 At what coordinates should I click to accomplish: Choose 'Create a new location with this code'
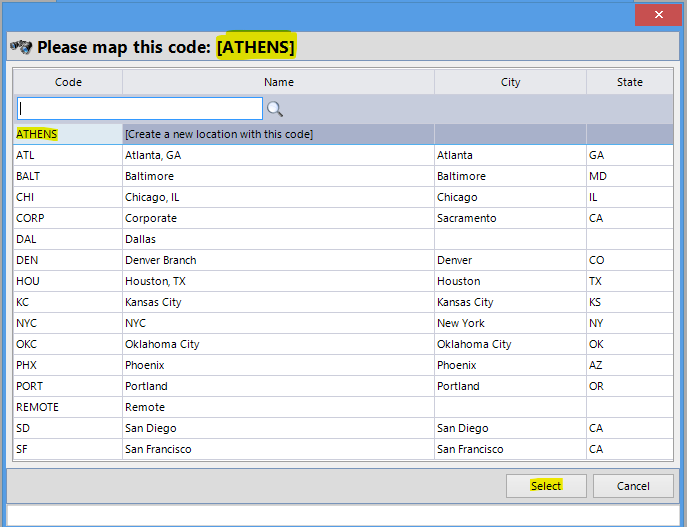coord(279,134)
